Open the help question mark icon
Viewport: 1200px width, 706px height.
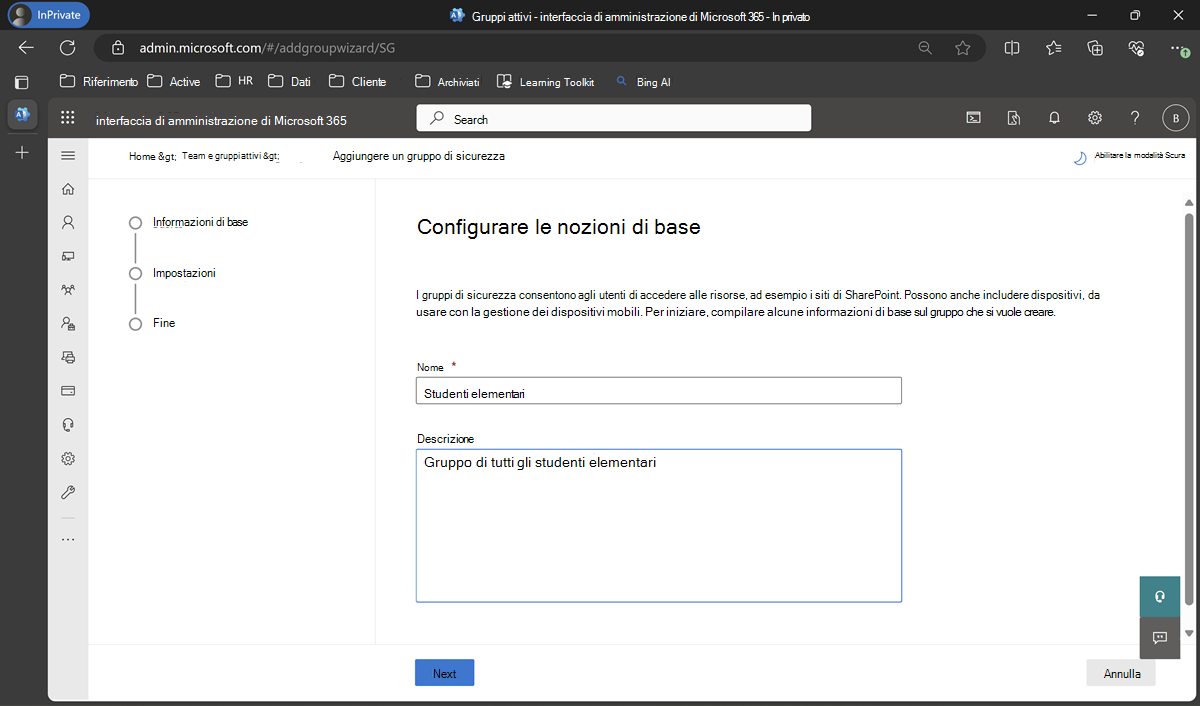[x=1135, y=118]
